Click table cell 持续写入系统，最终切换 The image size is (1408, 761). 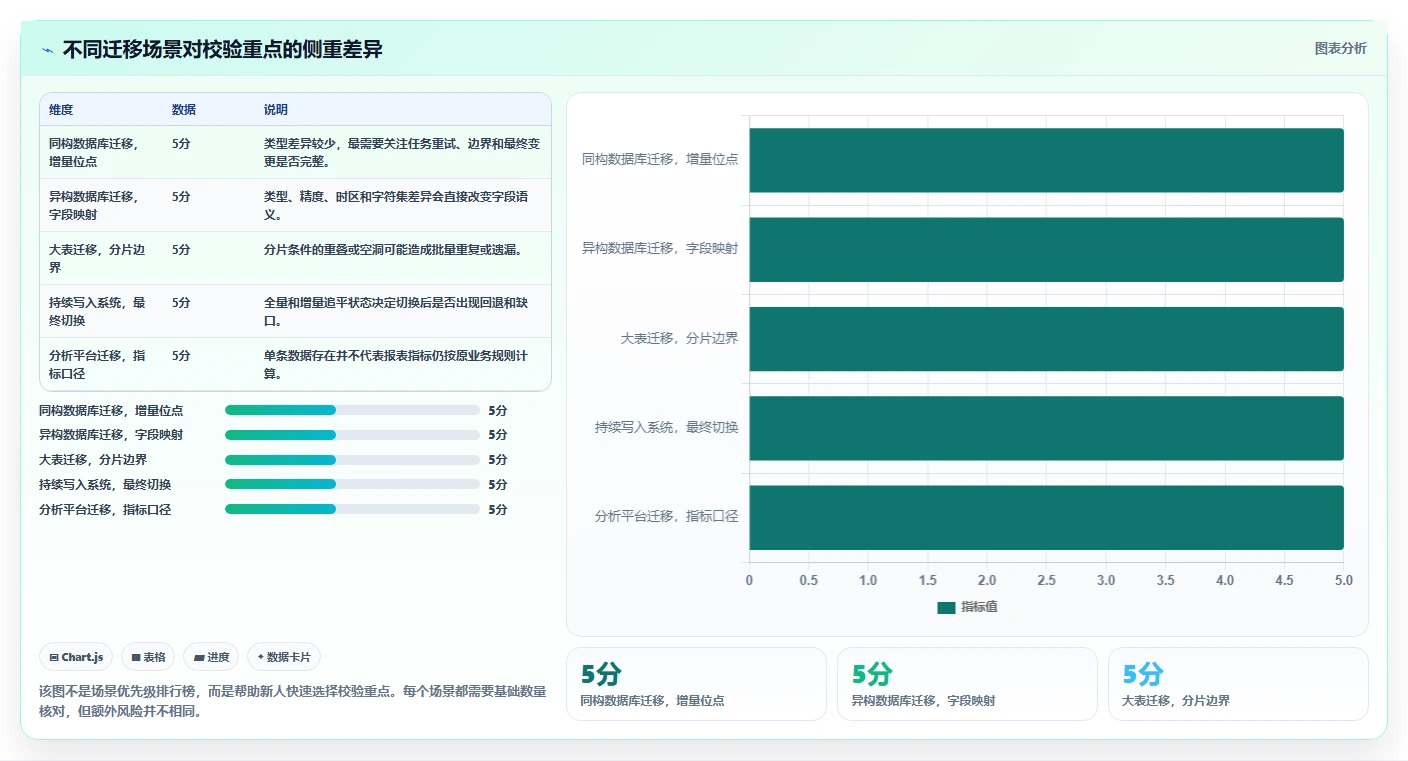pos(99,311)
